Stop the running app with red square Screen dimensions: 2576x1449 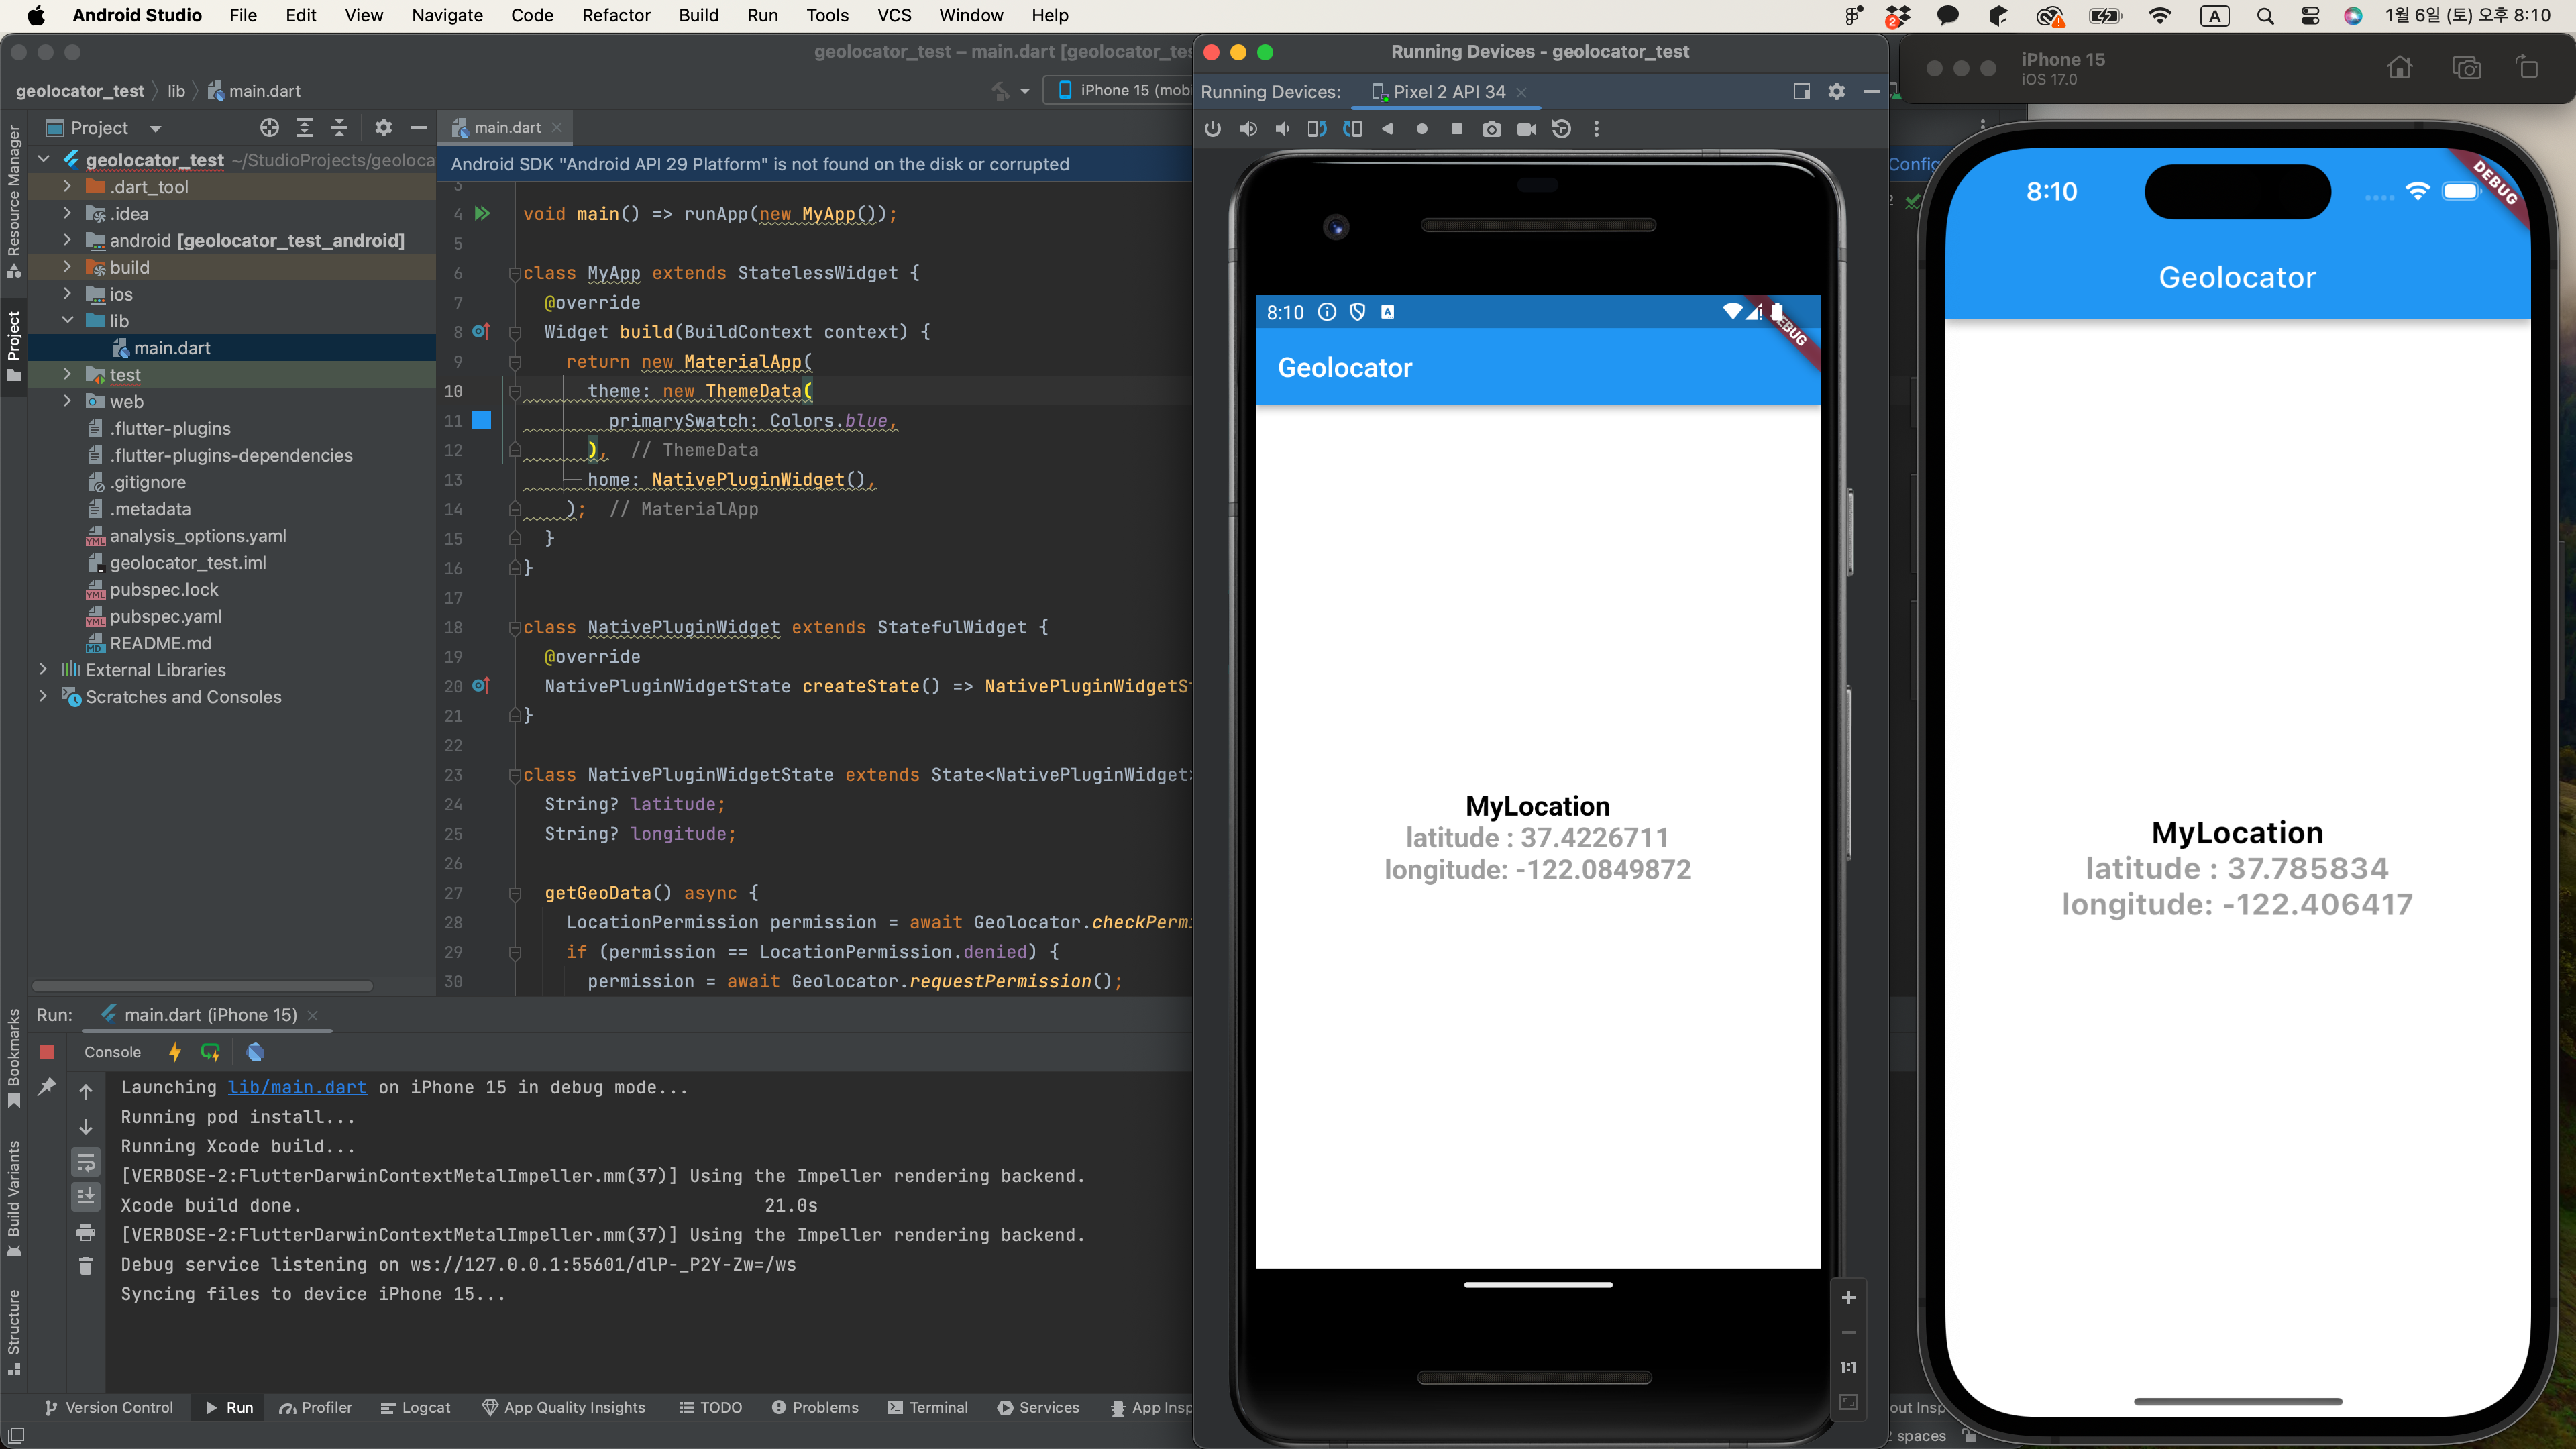(47, 1052)
